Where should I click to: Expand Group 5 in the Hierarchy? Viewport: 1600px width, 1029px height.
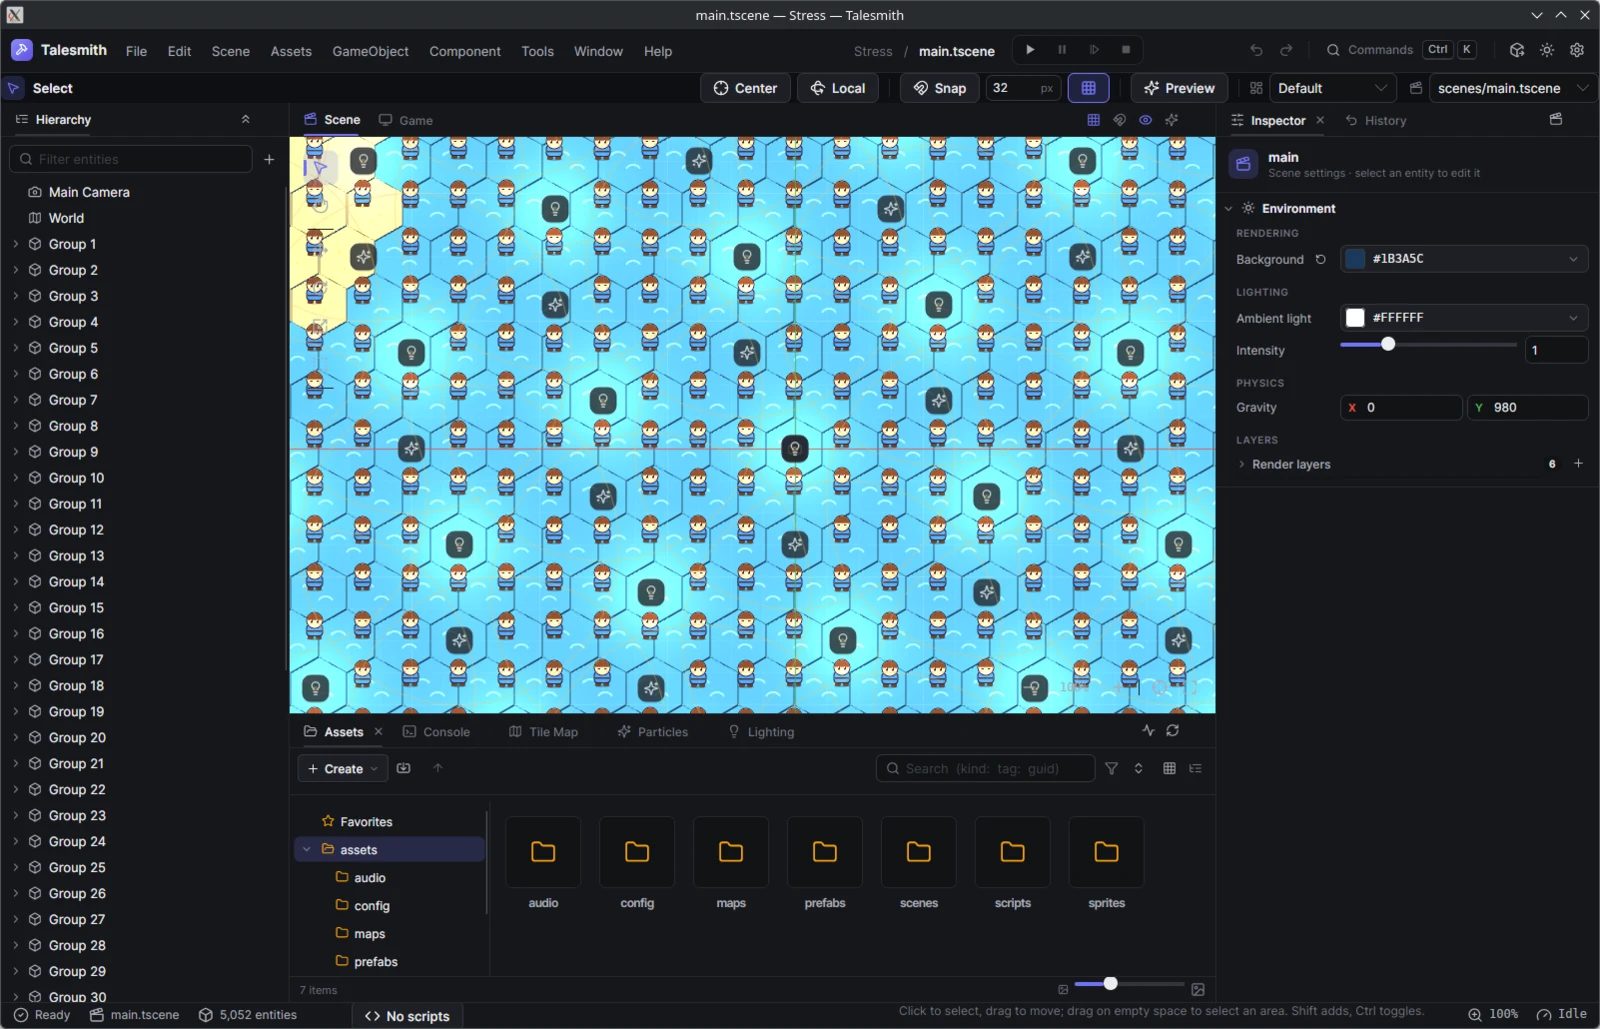tap(16, 348)
